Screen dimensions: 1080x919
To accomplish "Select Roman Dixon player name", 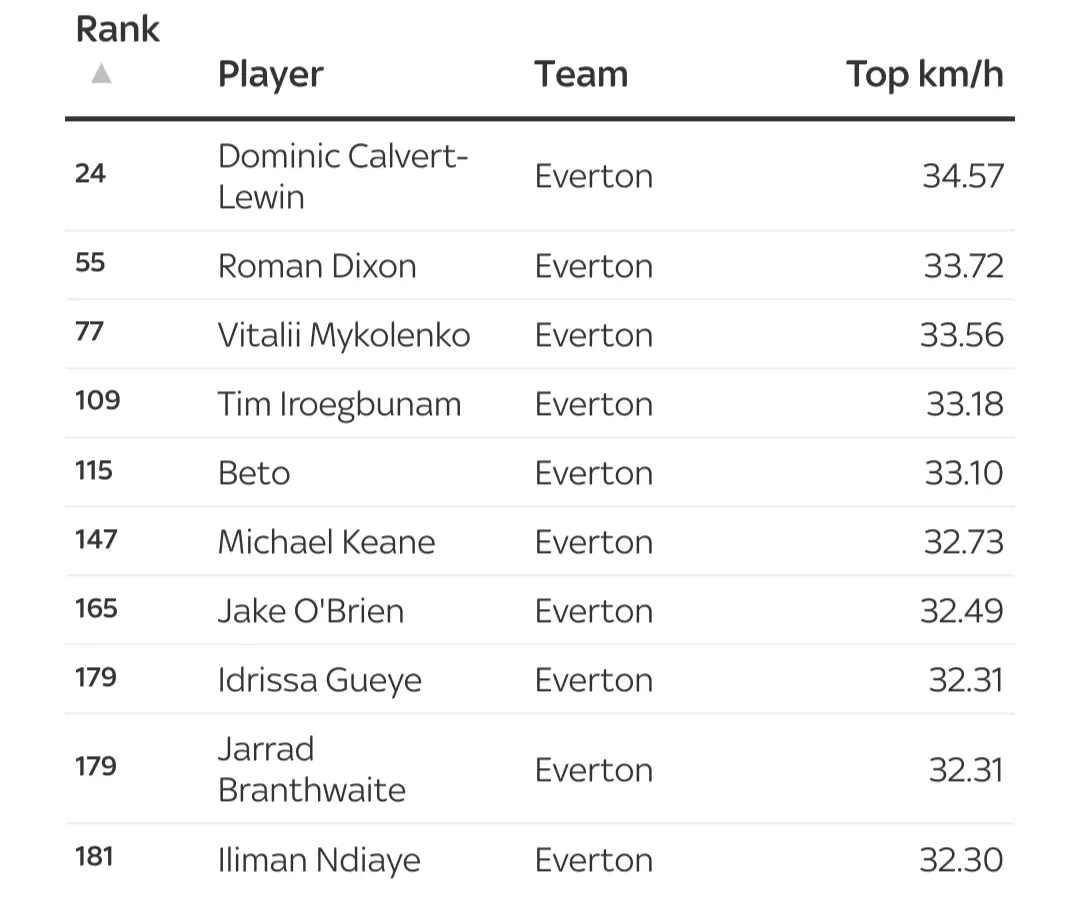I will tap(317, 266).
